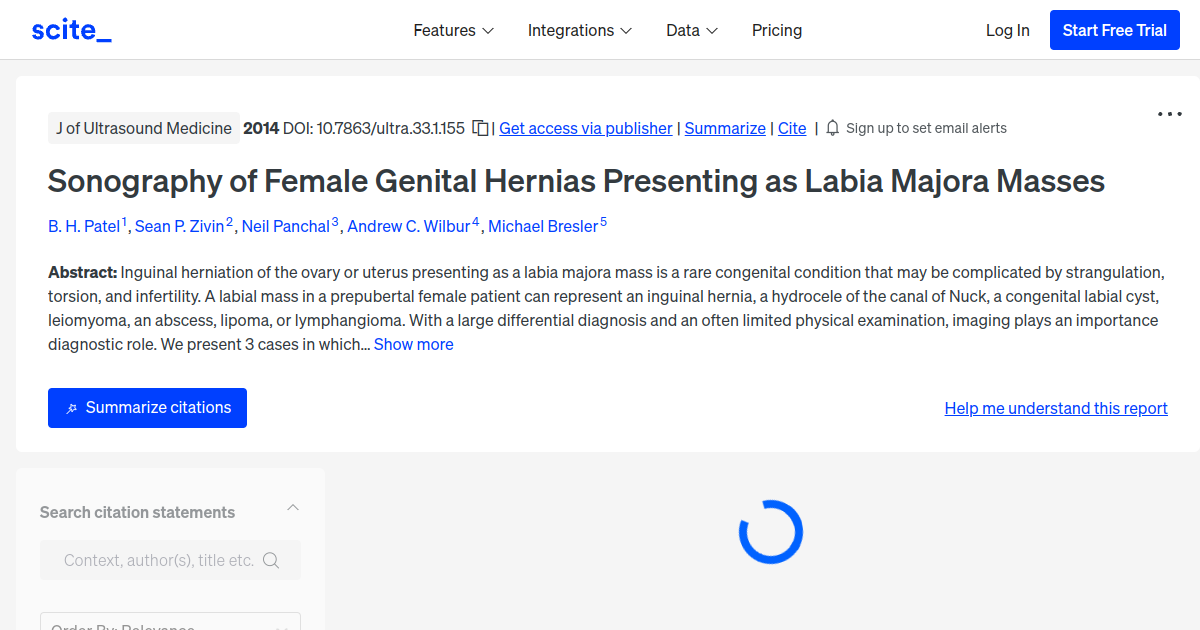1200x630 pixels.
Task: Expand the Data menu
Action: [x=692, y=30]
